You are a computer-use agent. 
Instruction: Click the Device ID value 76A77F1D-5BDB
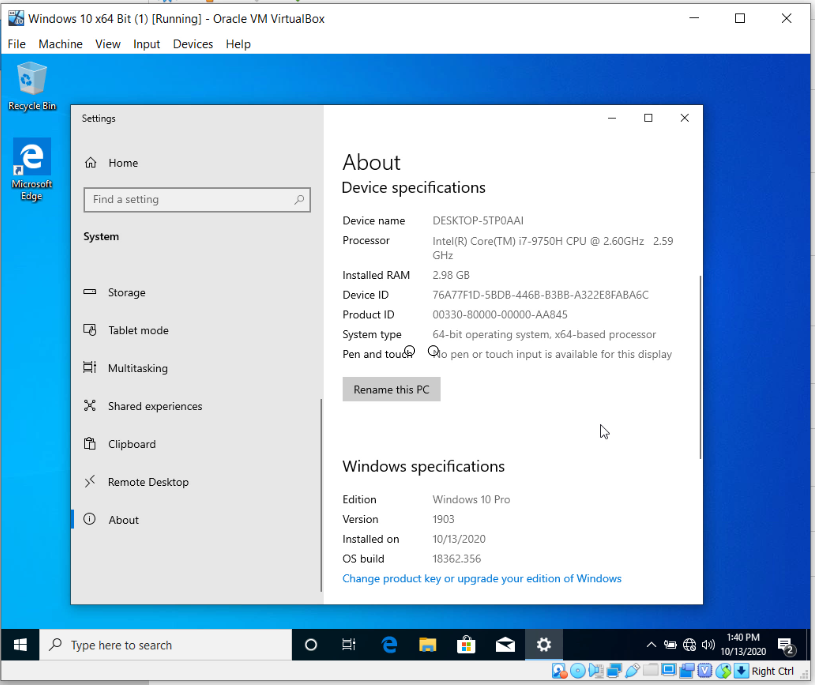tap(540, 295)
